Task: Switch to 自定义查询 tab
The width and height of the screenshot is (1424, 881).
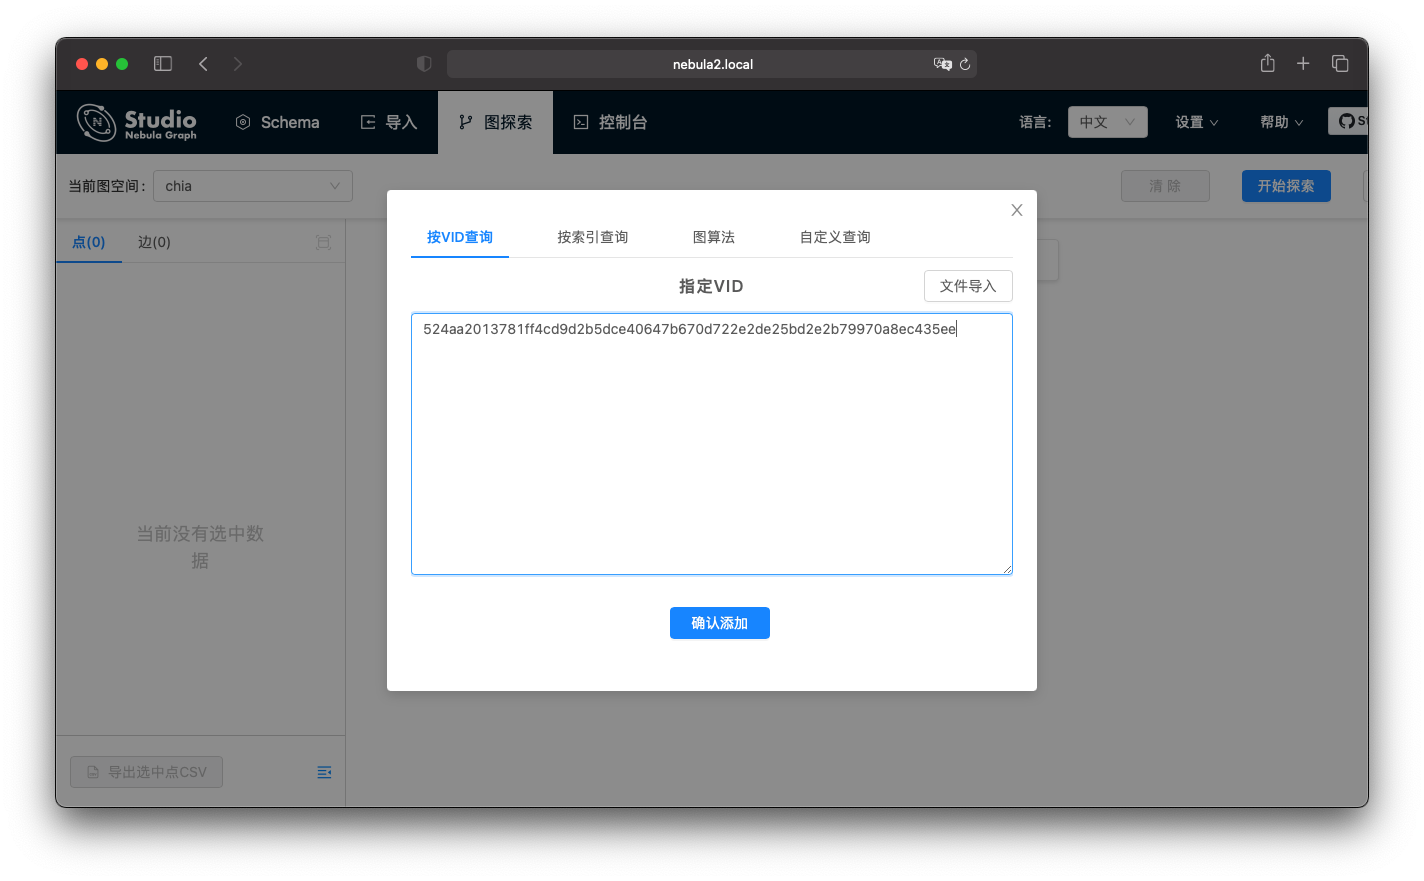Action: 835,237
